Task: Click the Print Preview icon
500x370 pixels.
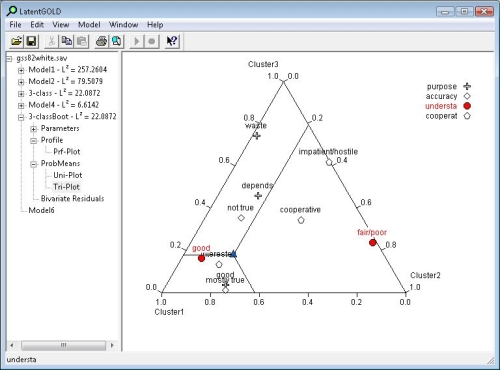Action: tap(116, 41)
